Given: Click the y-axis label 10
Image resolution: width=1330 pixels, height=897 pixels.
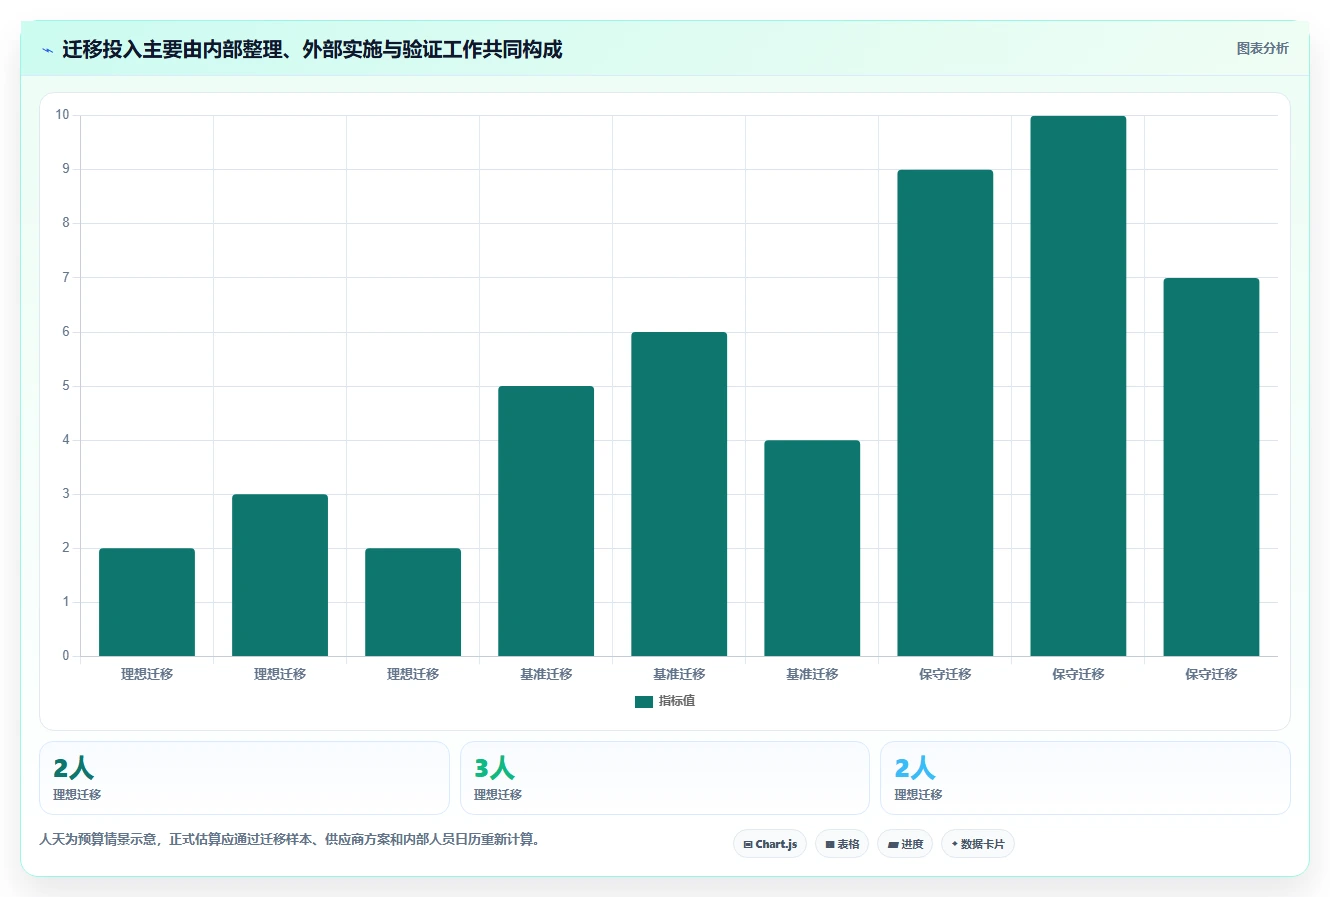Looking at the screenshot, I should pyautogui.click(x=63, y=115).
